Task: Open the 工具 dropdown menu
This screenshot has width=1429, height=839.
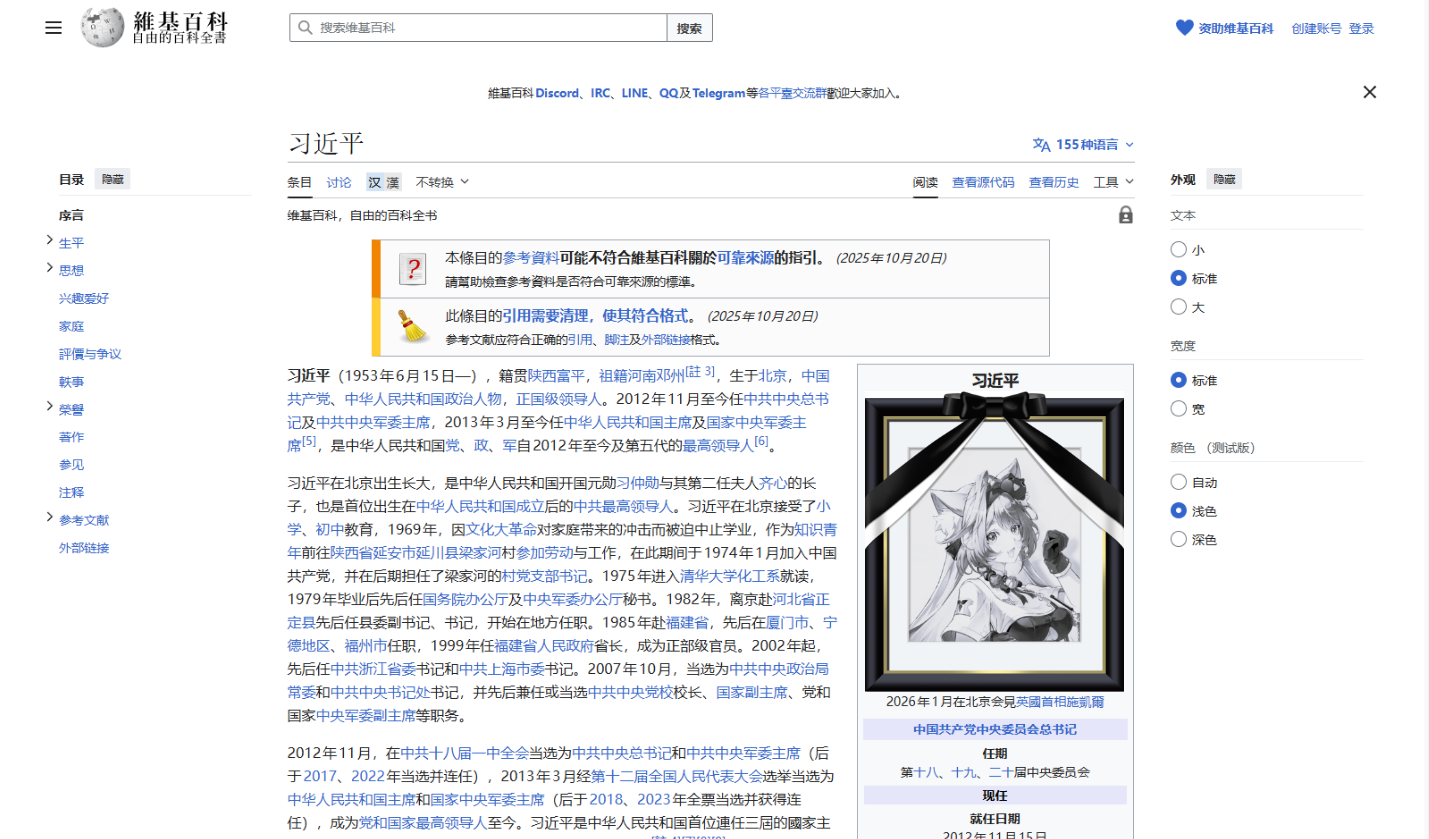Action: coord(1114,182)
